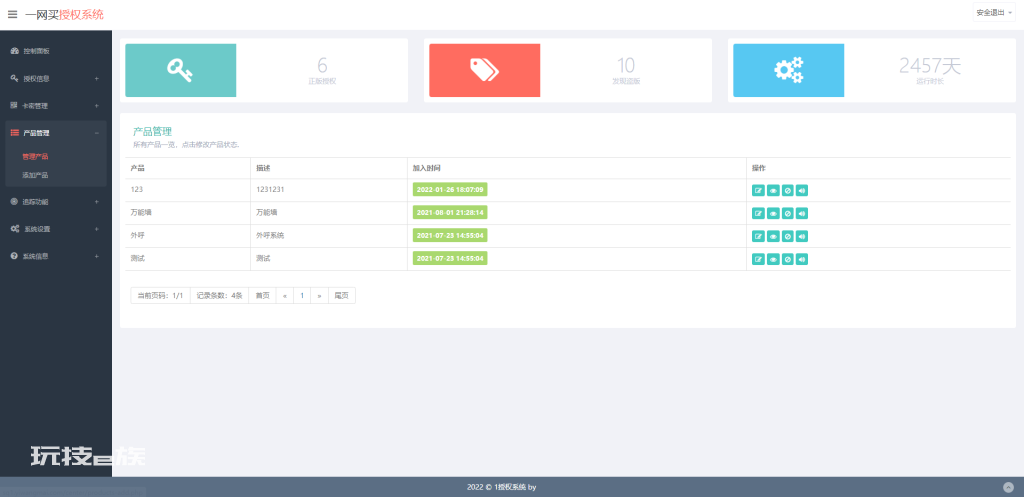Image resolution: width=1024 pixels, height=497 pixels.
Task: Go to 首页 in pagination
Action: click(x=262, y=295)
